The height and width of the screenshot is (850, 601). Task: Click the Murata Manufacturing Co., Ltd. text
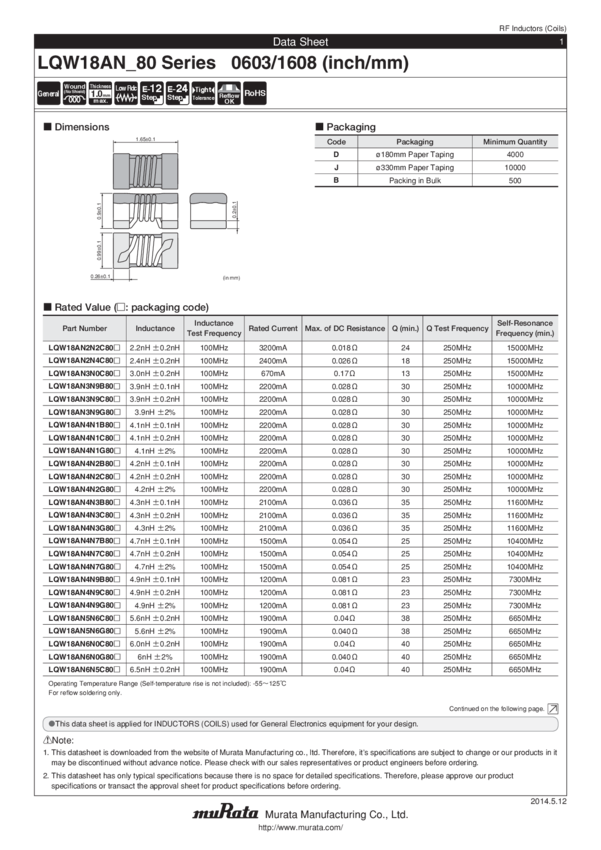336,814
